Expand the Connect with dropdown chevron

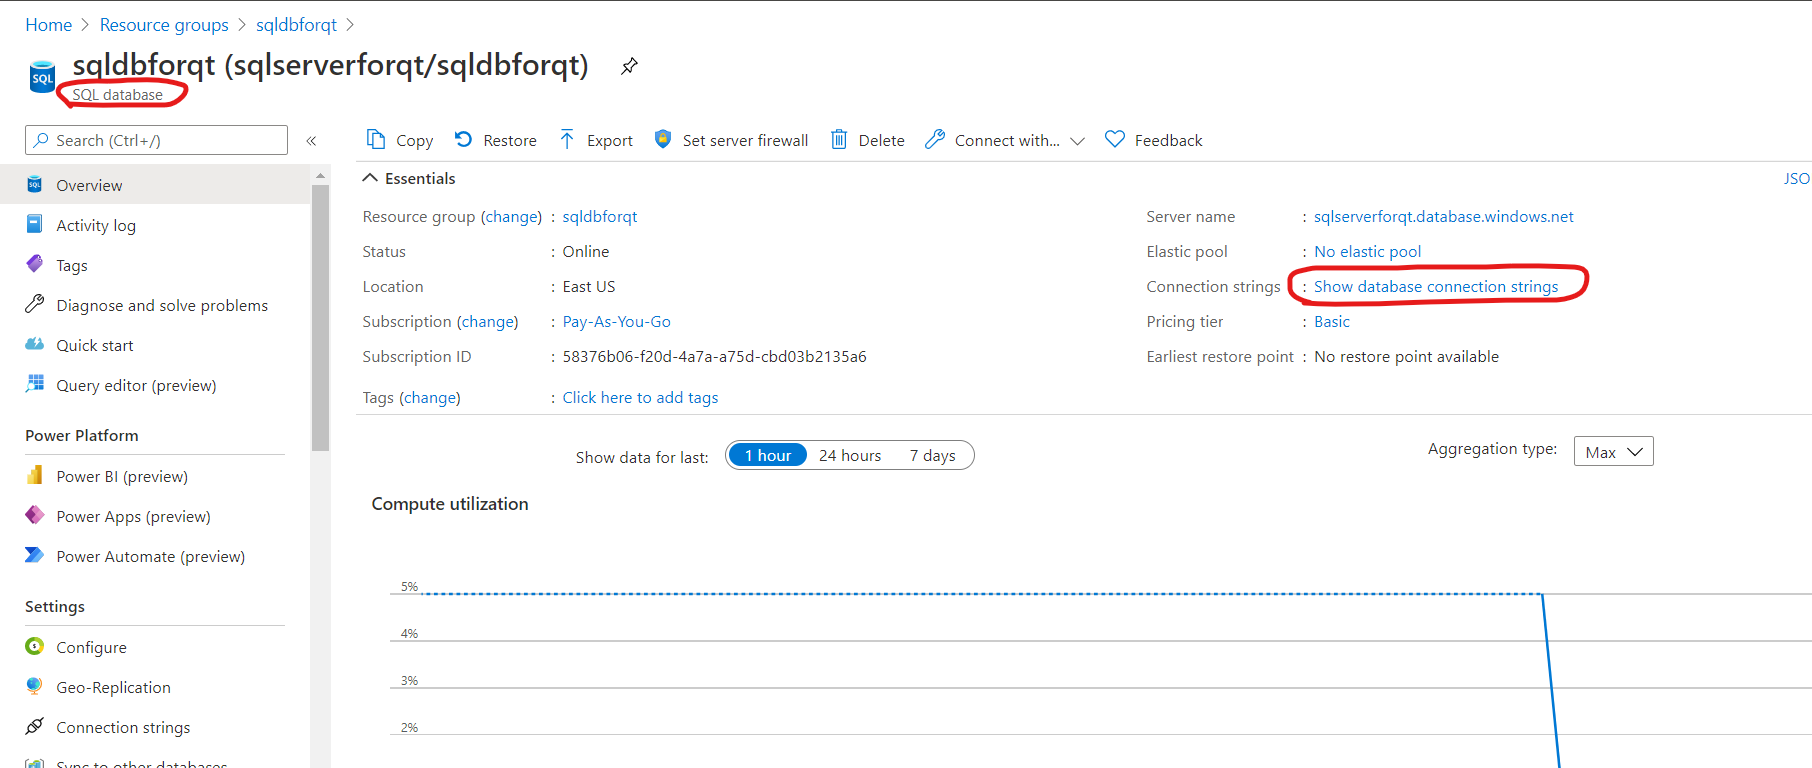(1077, 141)
